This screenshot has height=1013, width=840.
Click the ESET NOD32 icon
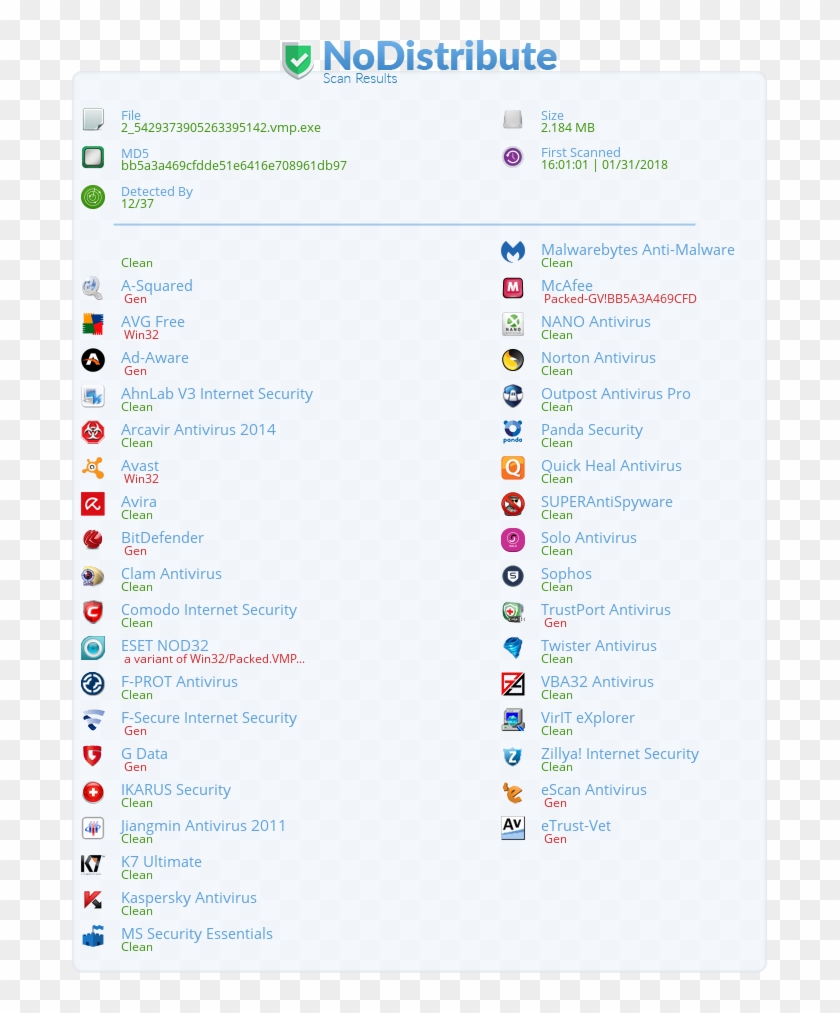click(x=93, y=648)
